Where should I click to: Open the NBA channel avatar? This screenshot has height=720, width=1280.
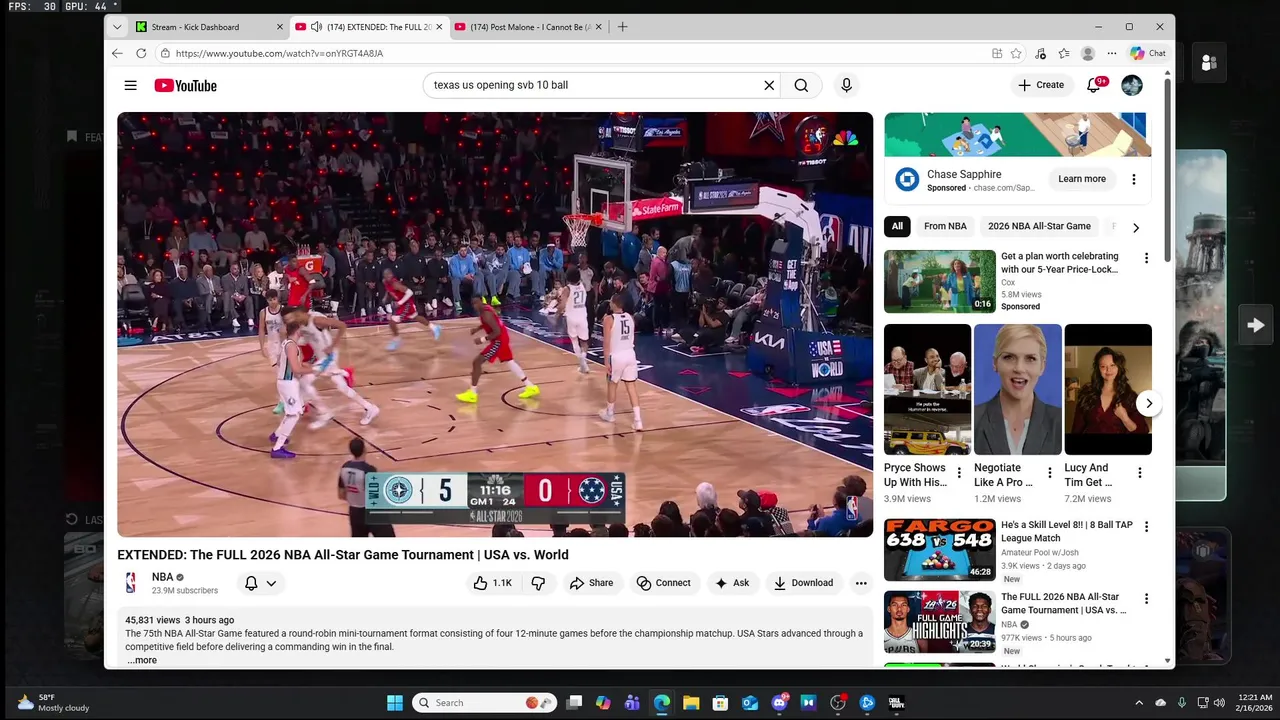click(x=131, y=582)
